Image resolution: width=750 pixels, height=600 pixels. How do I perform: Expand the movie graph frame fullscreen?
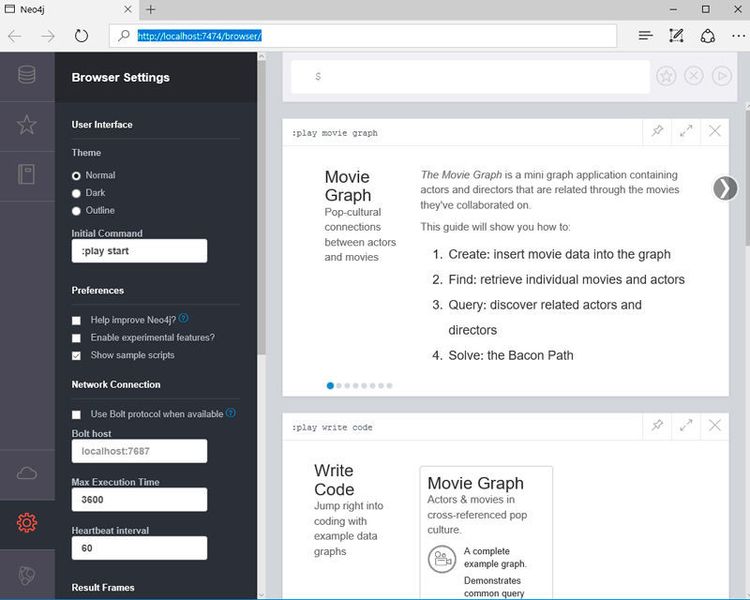point(686,131)
